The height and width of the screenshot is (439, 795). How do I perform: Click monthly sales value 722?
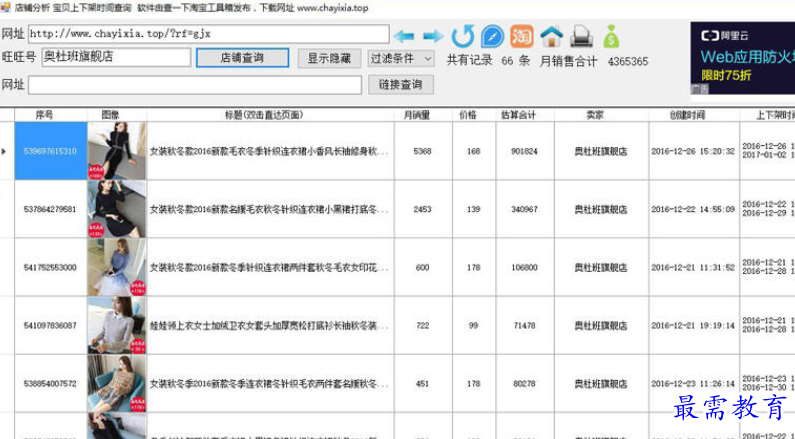click(422, 325)
